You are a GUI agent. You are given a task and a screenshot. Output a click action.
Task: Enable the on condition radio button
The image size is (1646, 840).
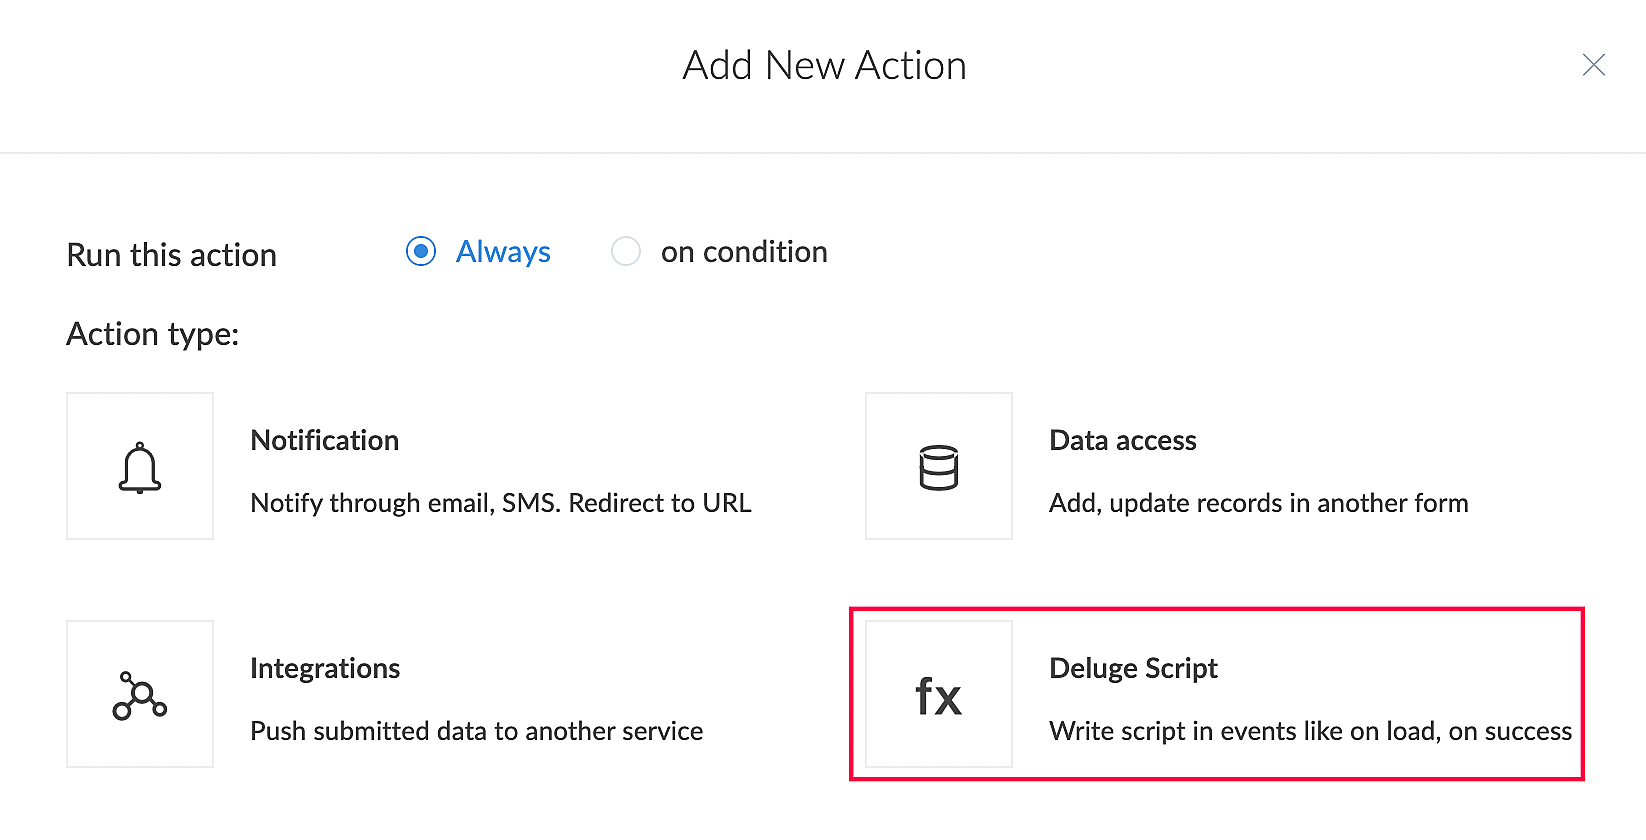pos(626,251)
